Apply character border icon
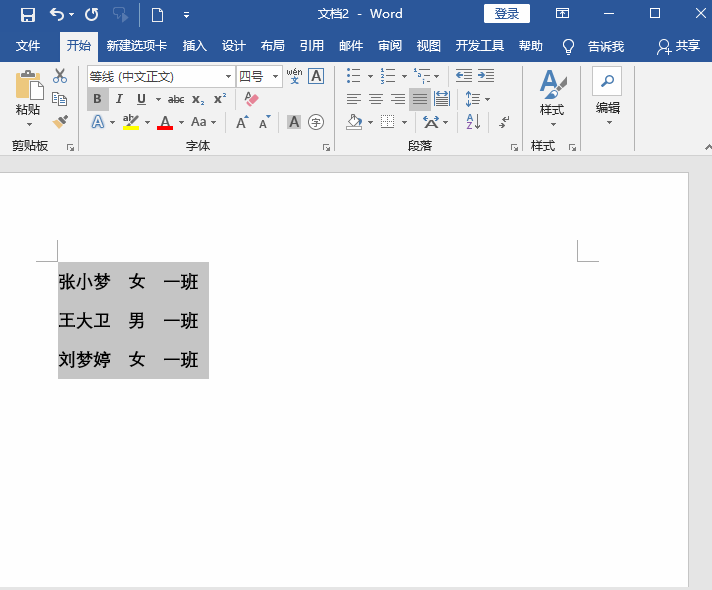Screen dimensions: 712x590 (x=316, y=76)
